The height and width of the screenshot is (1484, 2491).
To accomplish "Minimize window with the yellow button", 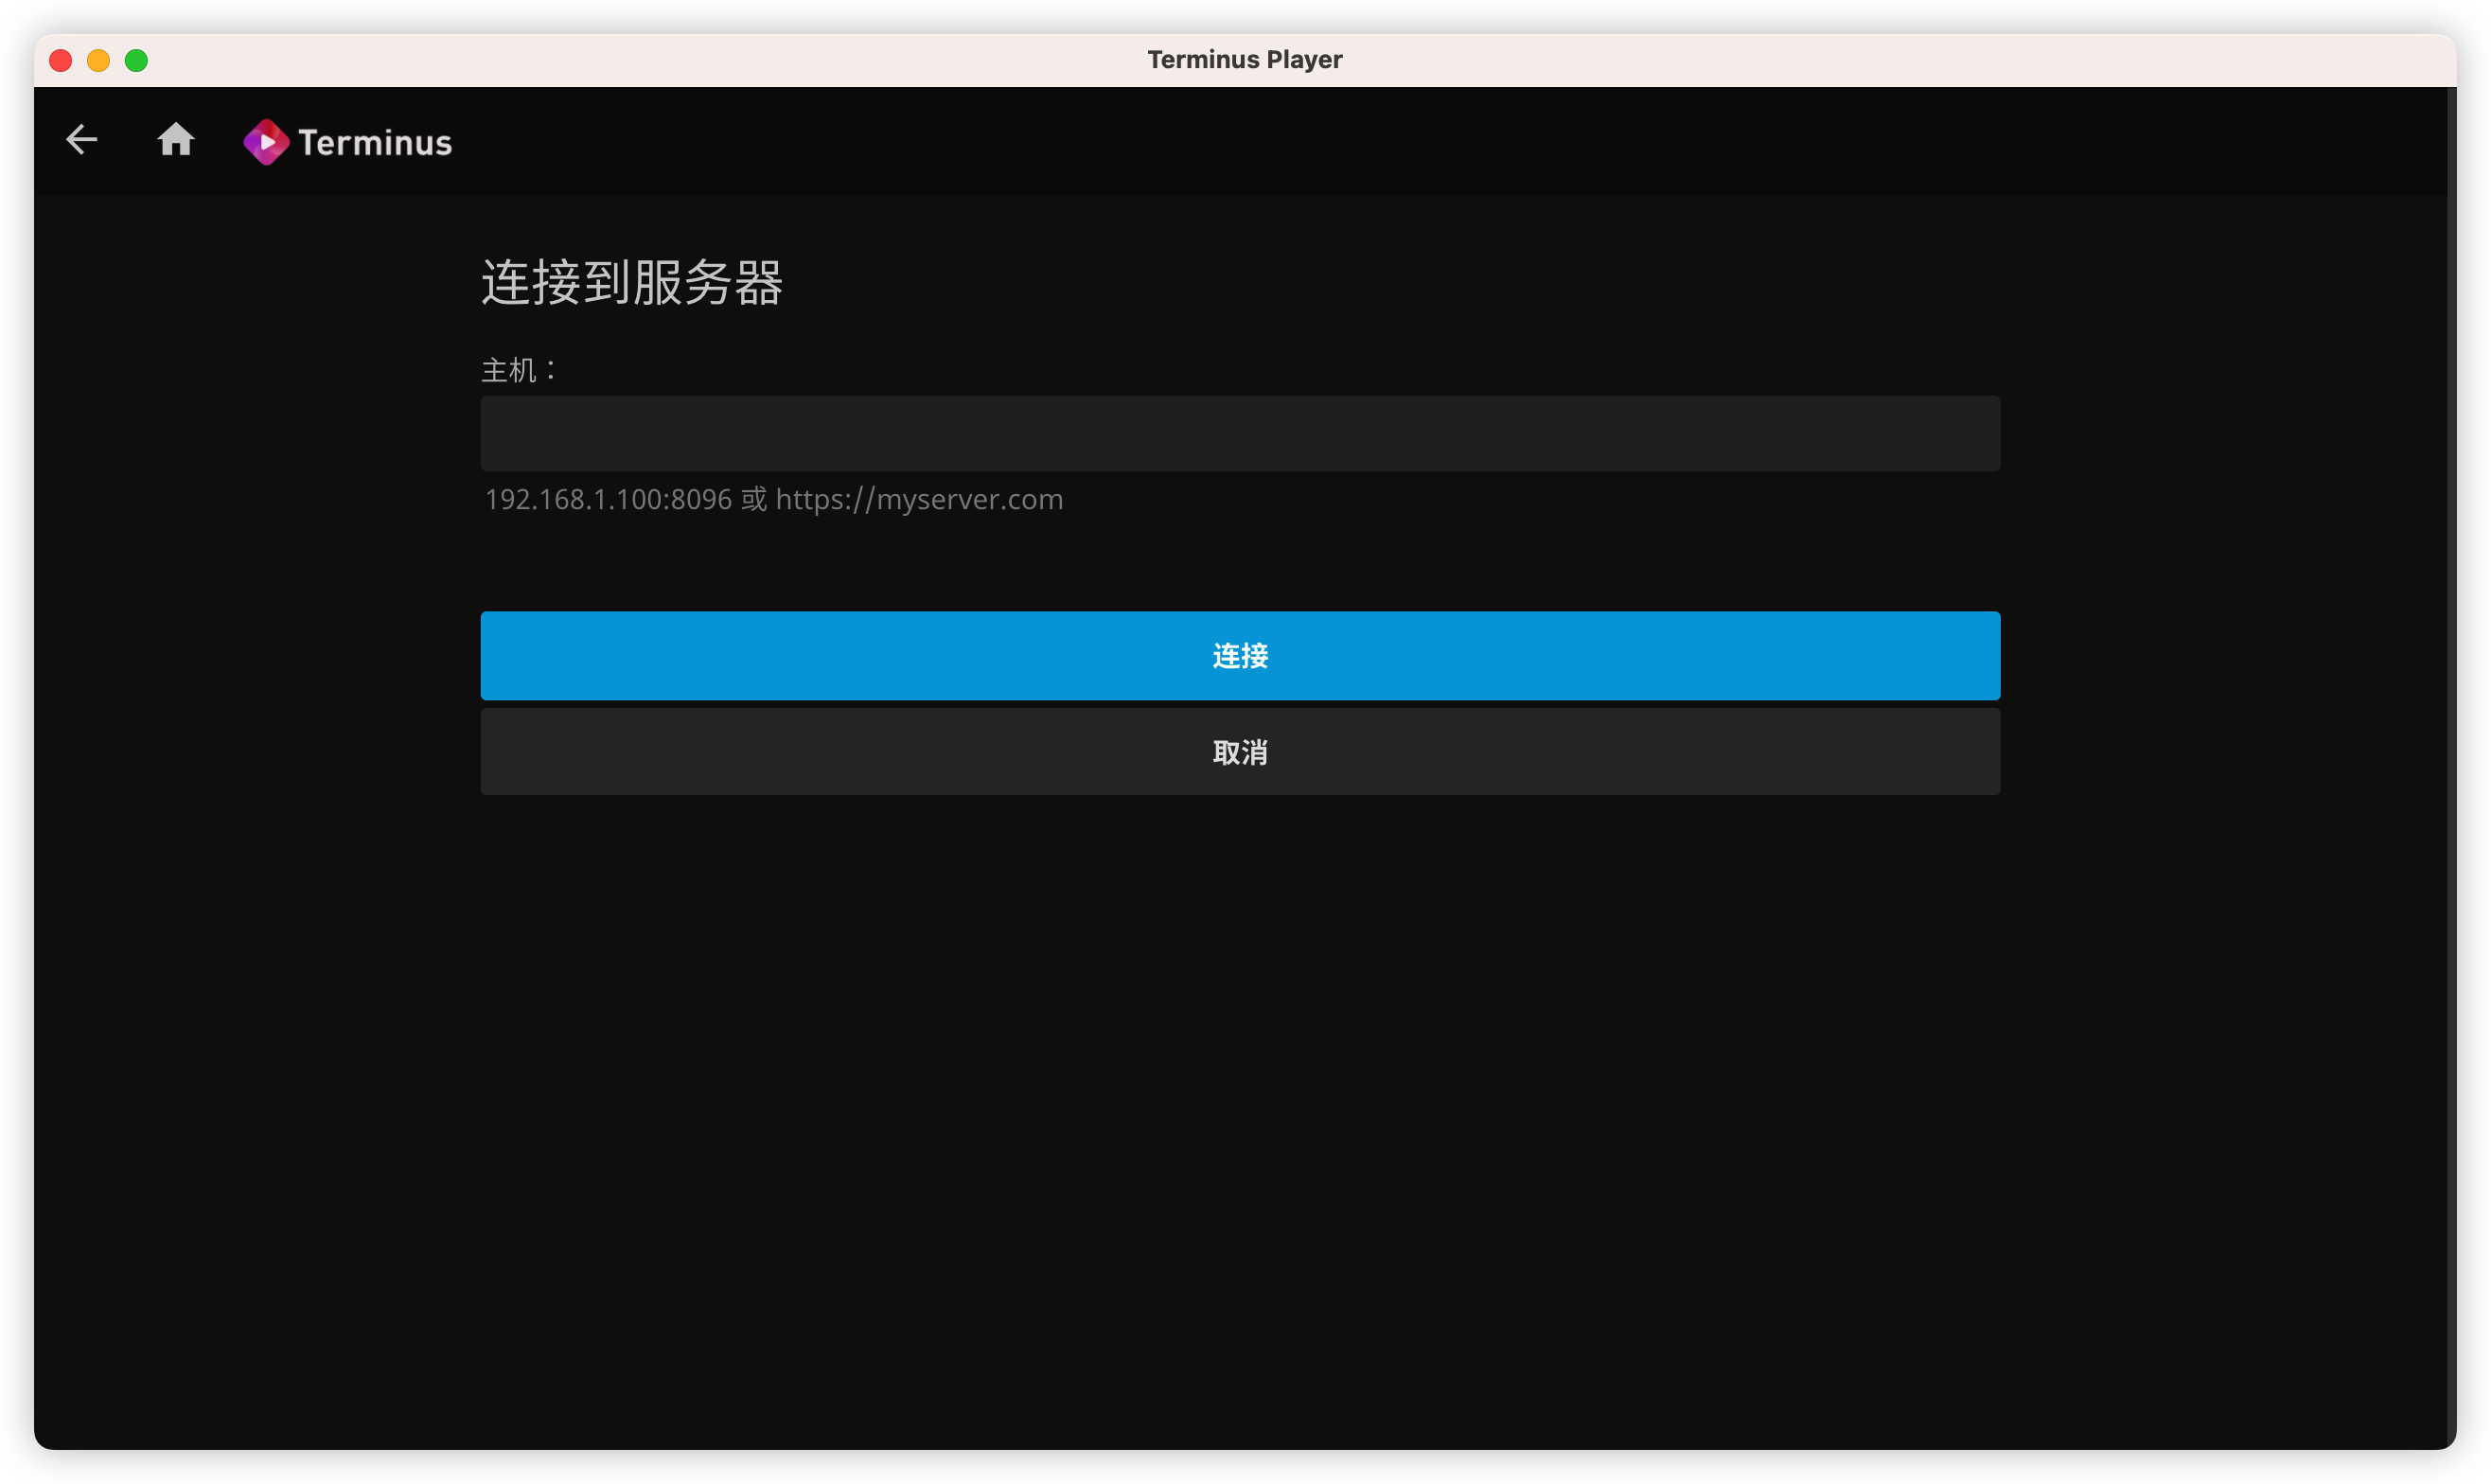I will click(98, 61).
